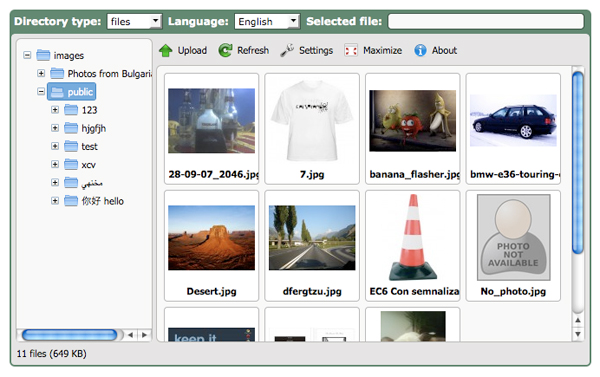Select the 28-09-07_2046.jpg thumbnail
Screen dimensions: 600x377
(212, 129)
